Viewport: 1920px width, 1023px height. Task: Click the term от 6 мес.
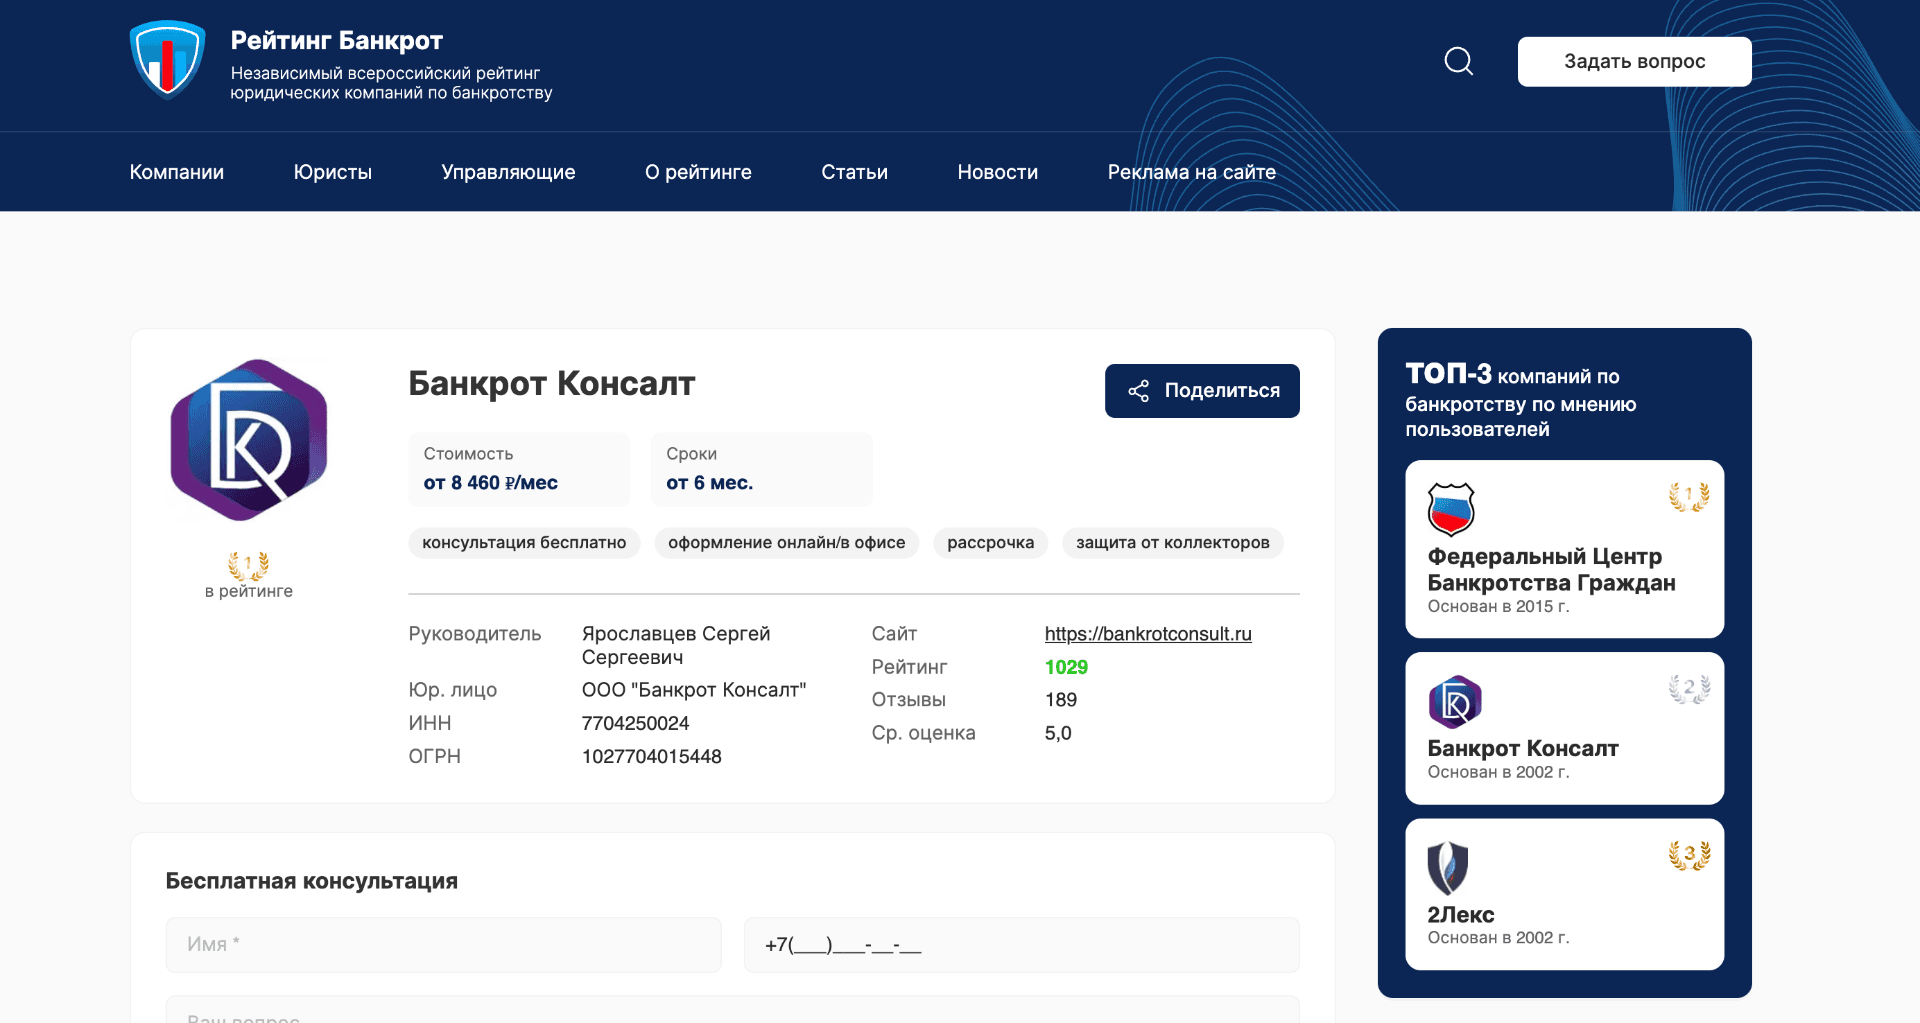coord(709,483)
